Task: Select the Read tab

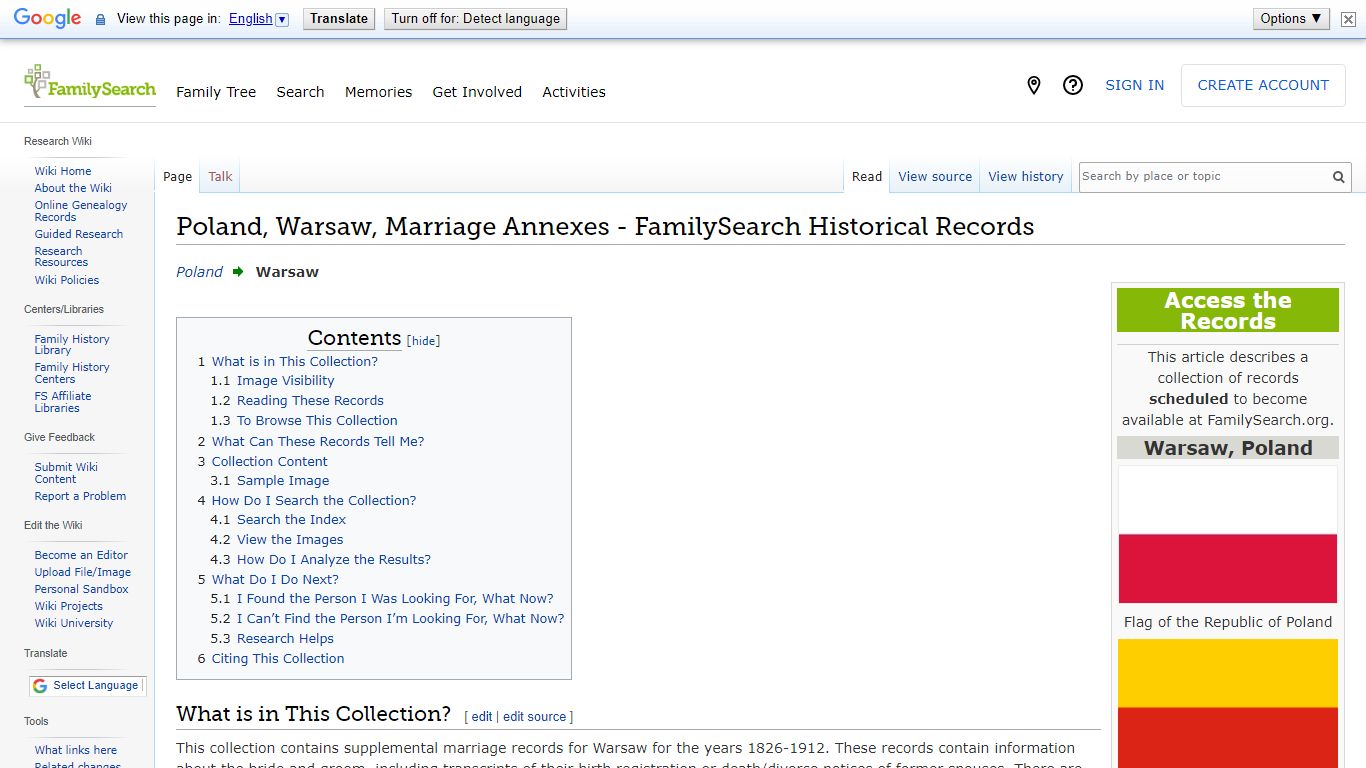Action: pyautogui.click(x=867, y=177)
